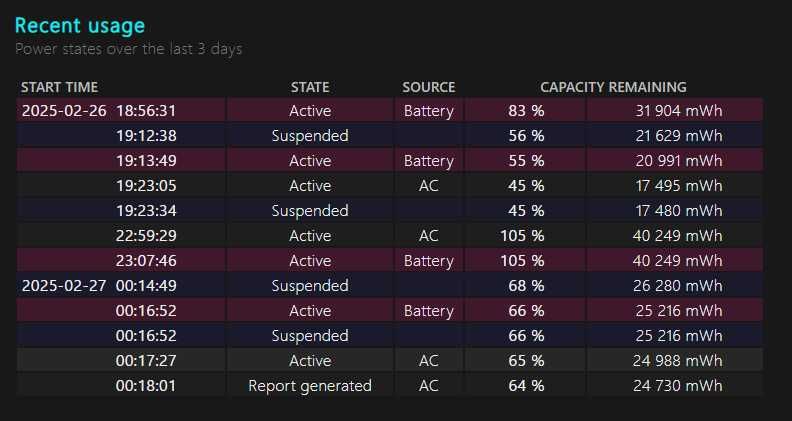The width and height of the screenshot is (792, 421).
Task: Select the 22:59:29 start time entry
Action: 146,236
